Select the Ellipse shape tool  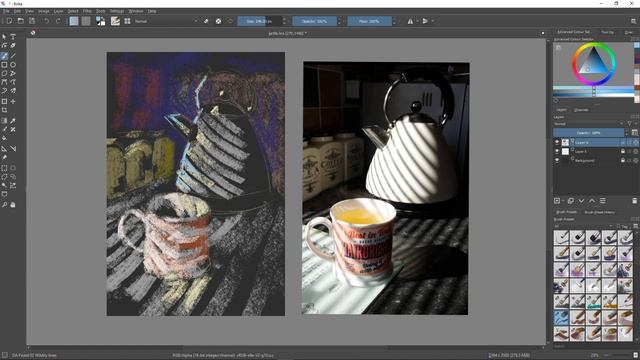coord(13,64)
